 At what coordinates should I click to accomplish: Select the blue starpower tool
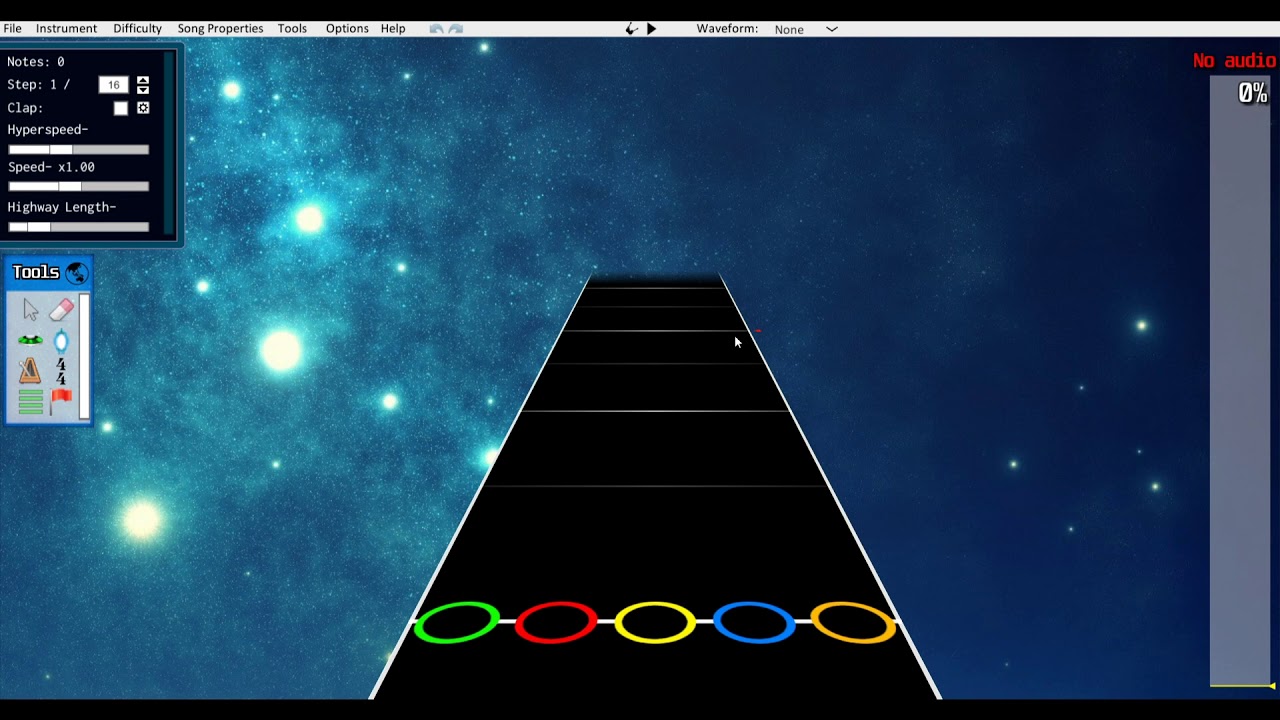pos(61,341)
